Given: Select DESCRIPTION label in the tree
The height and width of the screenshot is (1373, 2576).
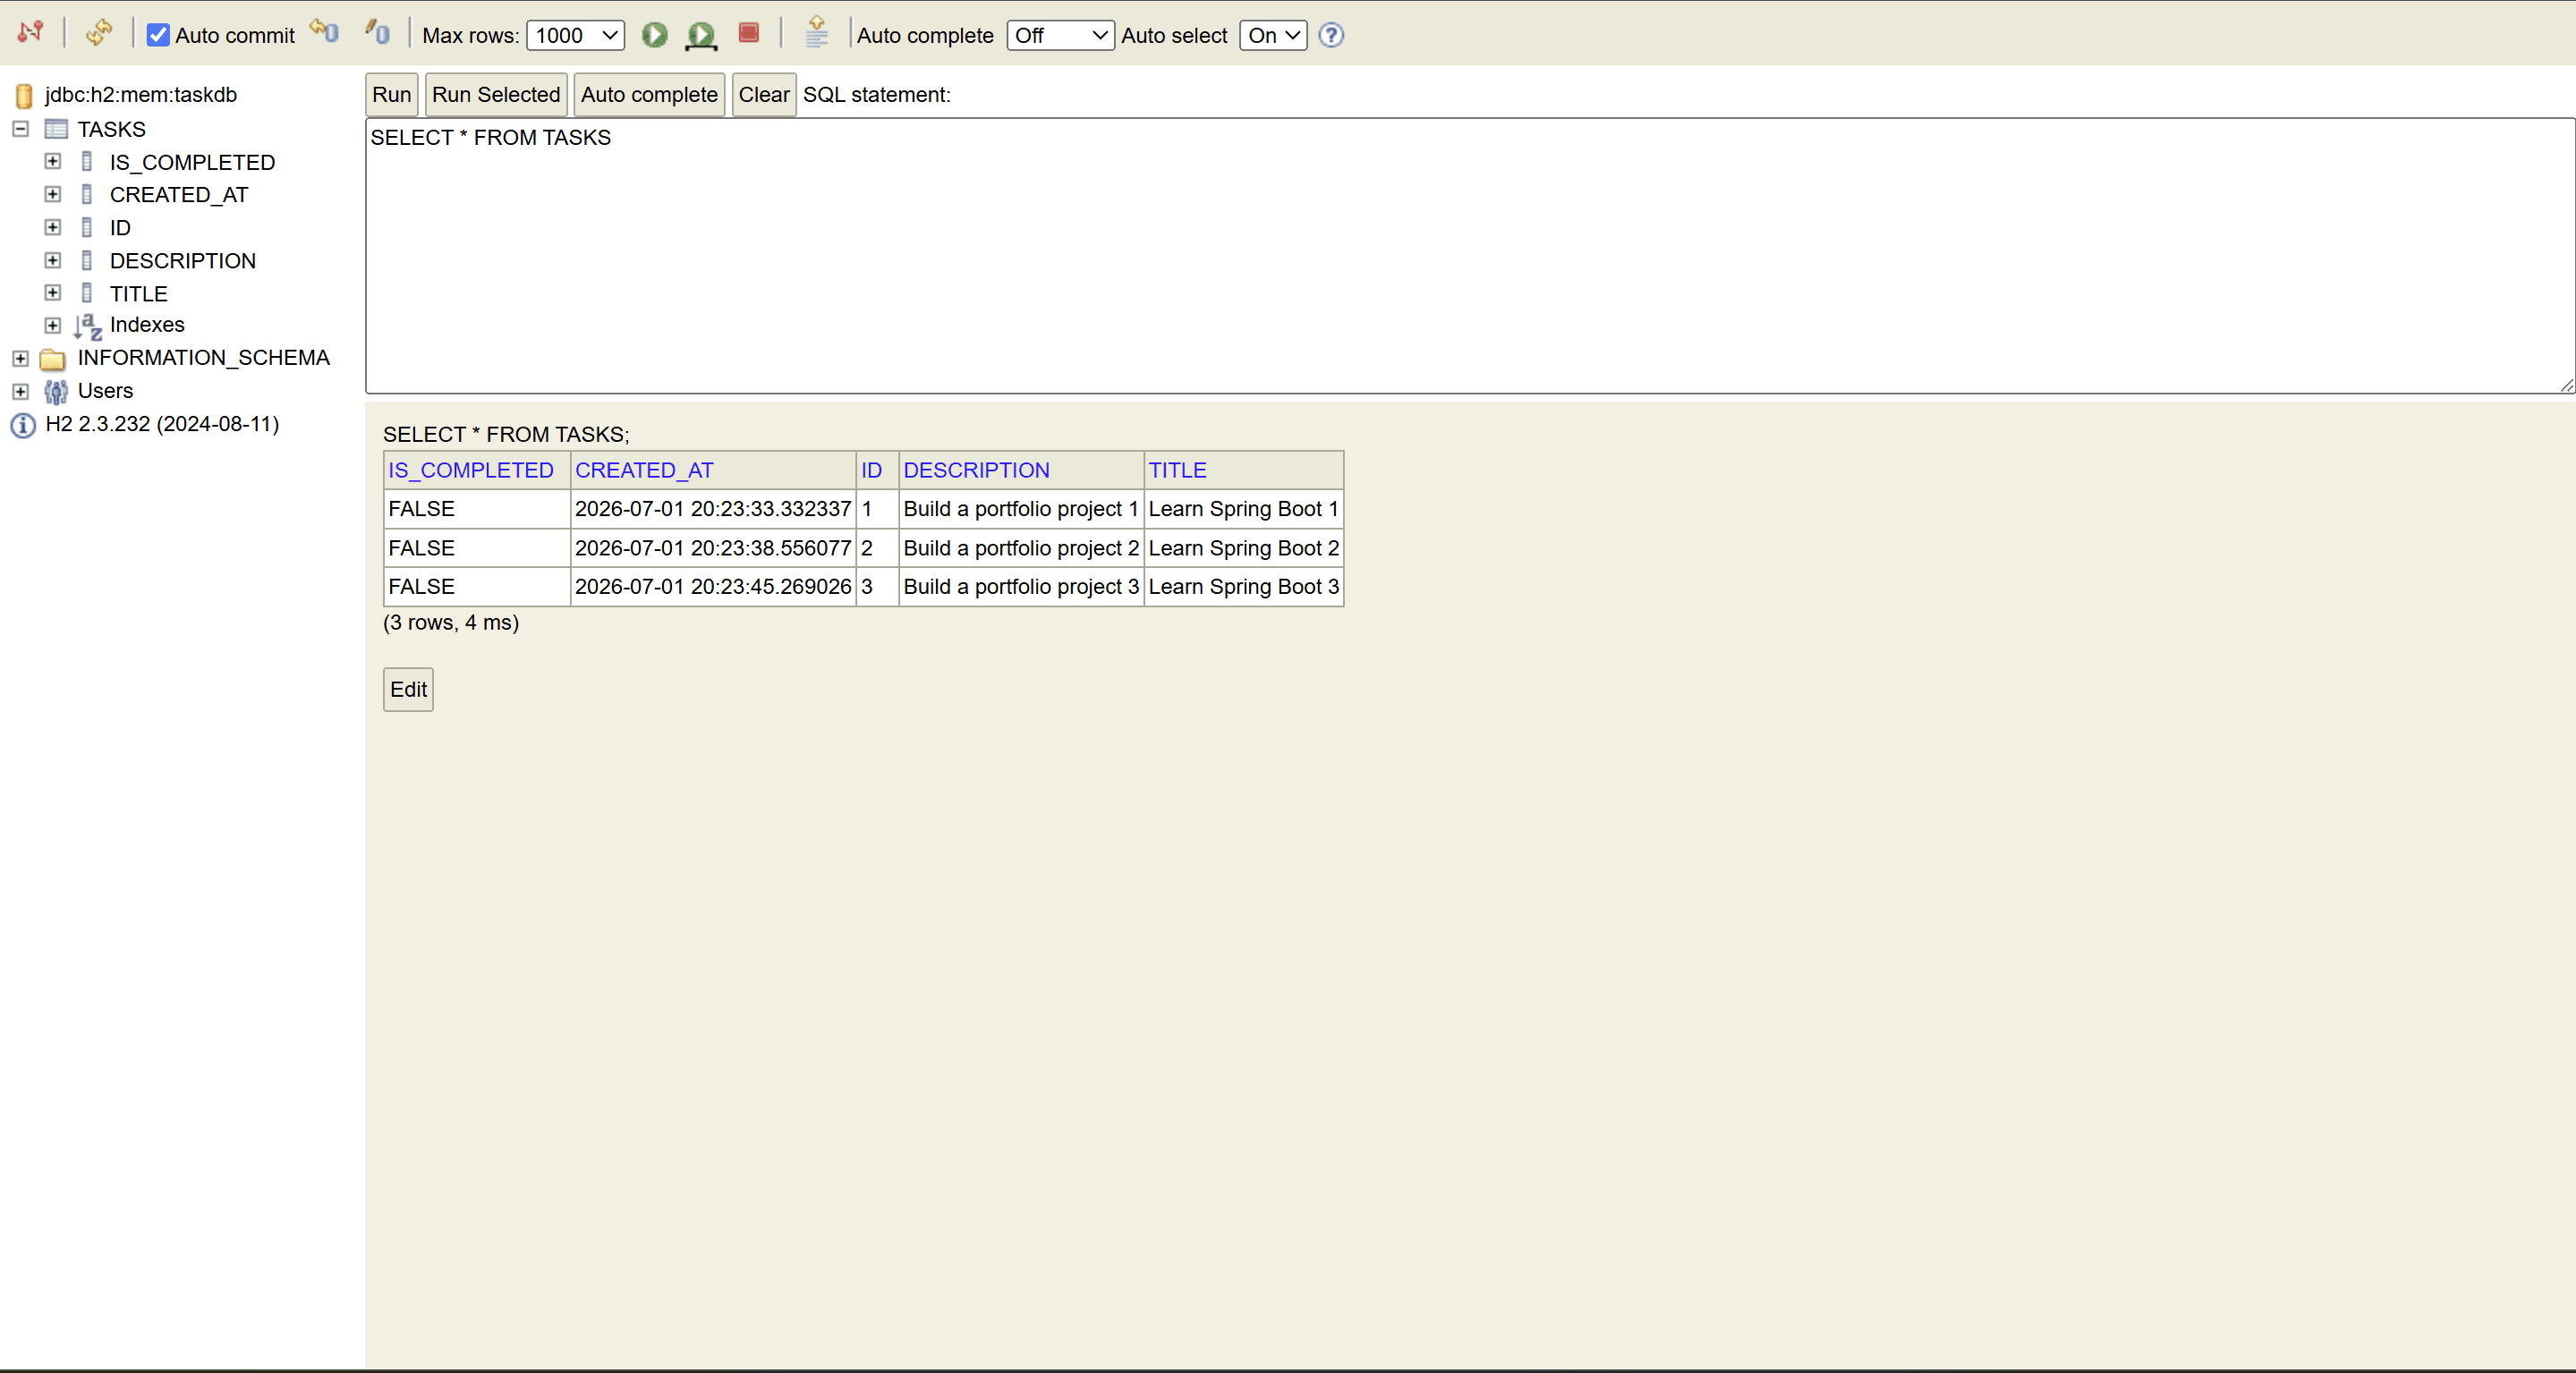Looking at the screenshot, I should tap(183, 261).
